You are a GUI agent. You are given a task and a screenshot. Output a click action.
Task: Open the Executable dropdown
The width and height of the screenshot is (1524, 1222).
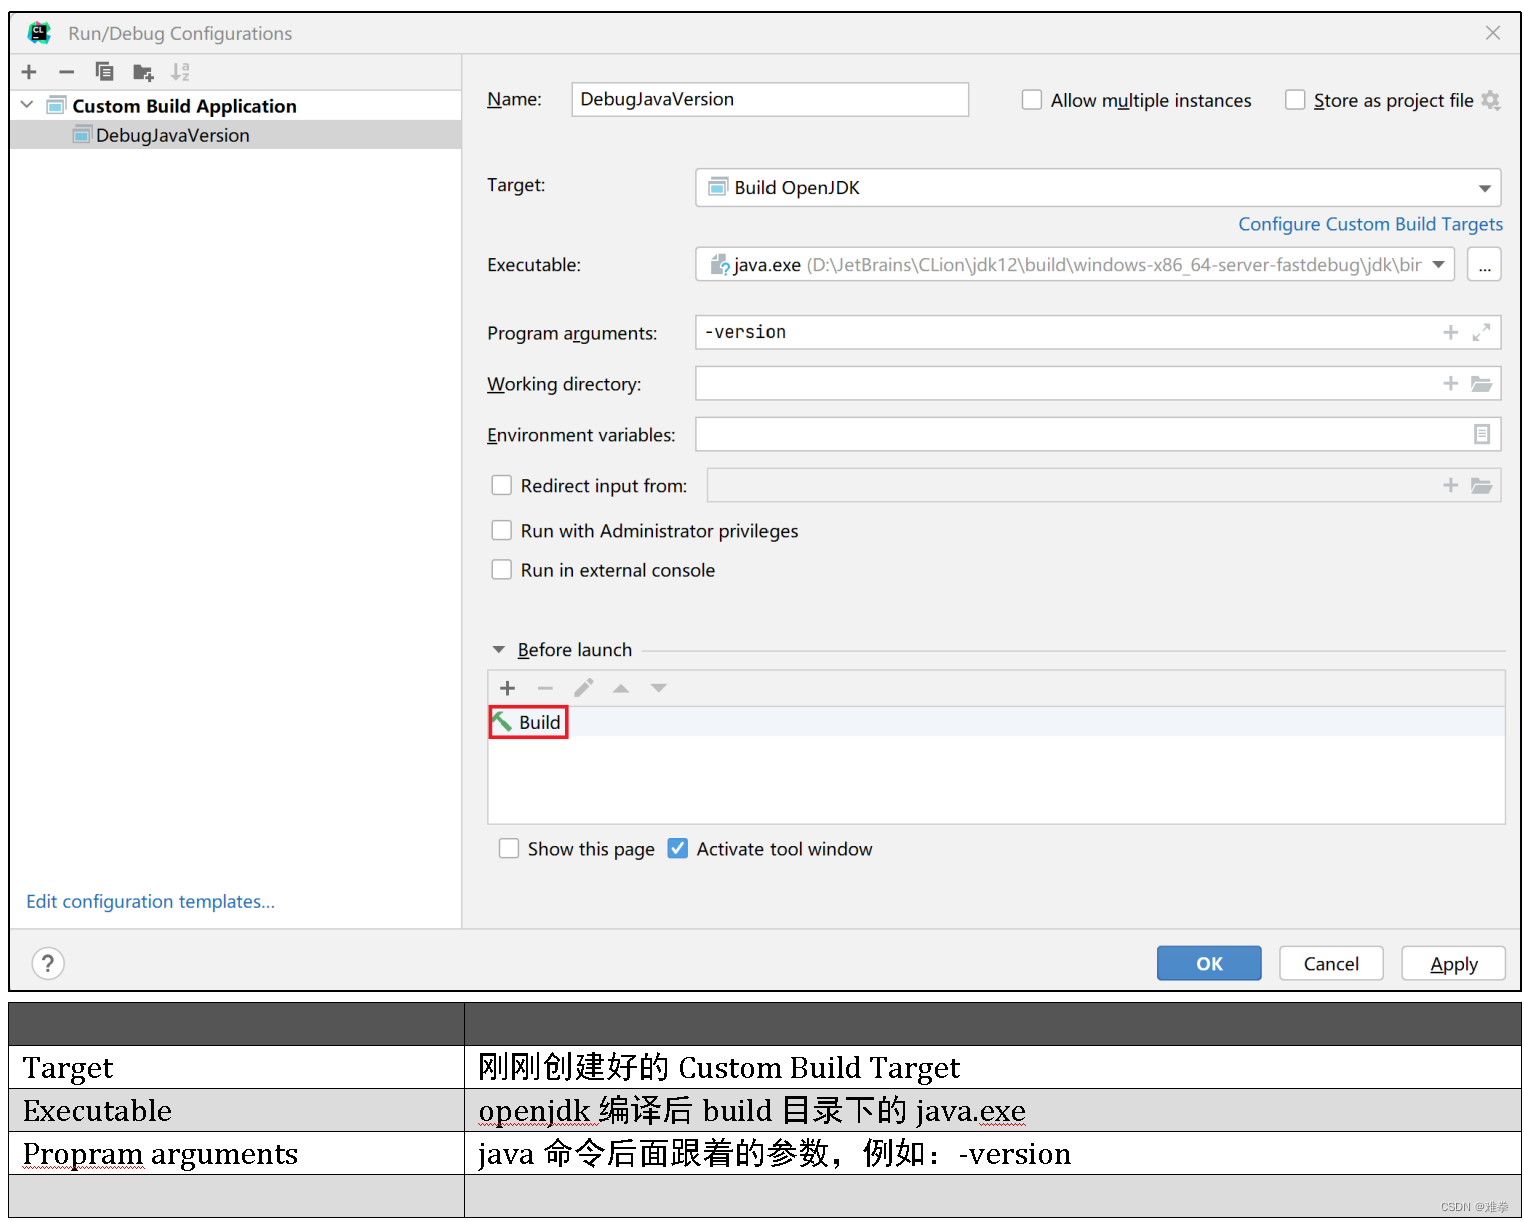coord(1075,265)
